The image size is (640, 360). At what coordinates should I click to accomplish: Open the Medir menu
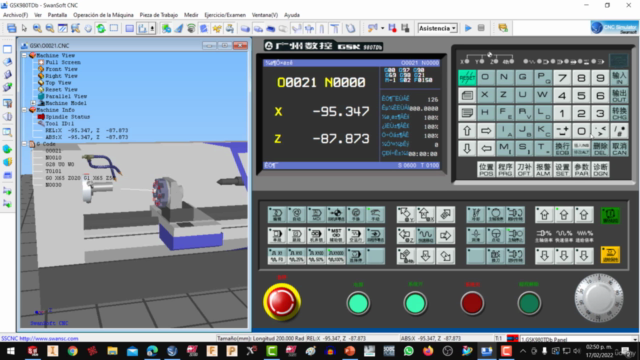191,15
